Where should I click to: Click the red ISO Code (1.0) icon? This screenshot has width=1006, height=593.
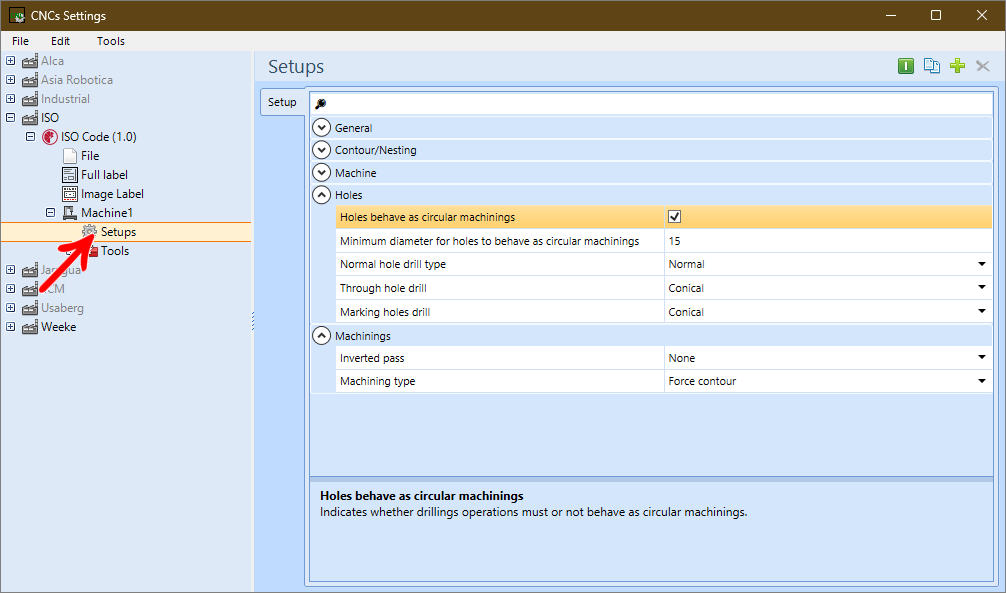click(x=49, y=137)
